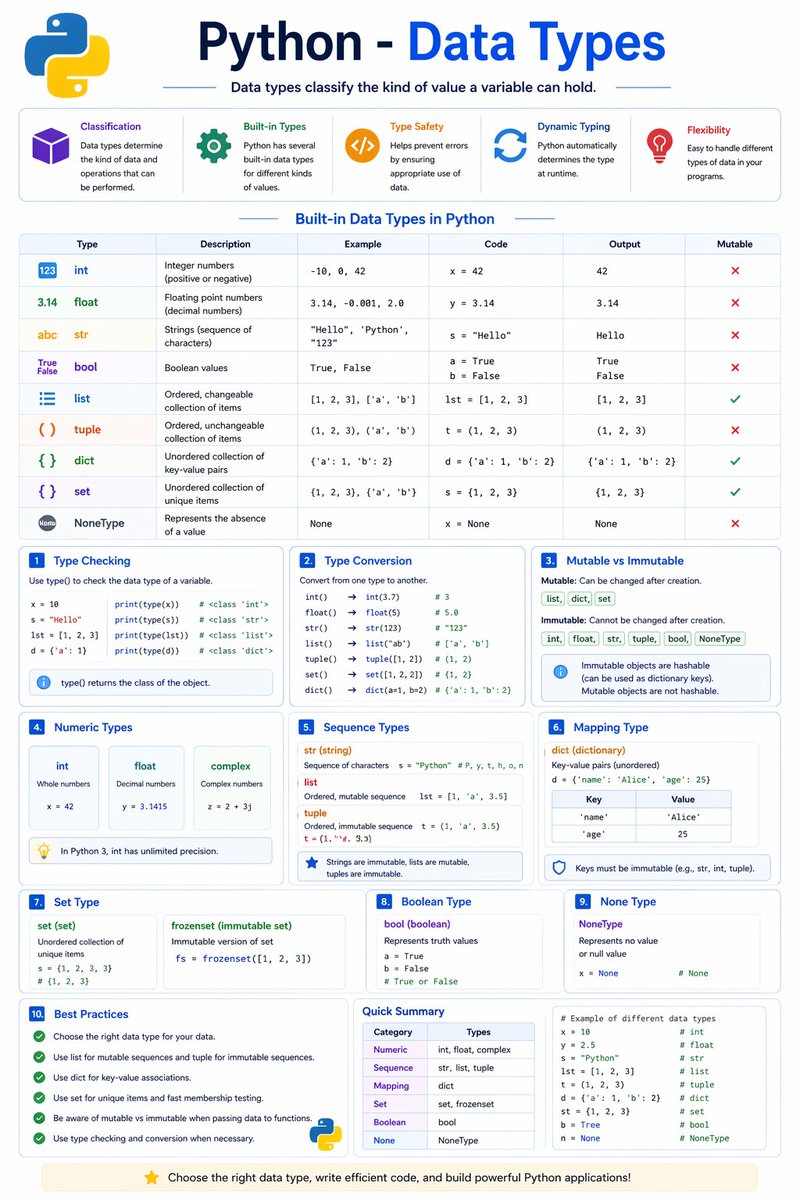The image size is (800, 1200).
Task: Click the 'float' chip in the Immutable list
Action: coord(582,638)
